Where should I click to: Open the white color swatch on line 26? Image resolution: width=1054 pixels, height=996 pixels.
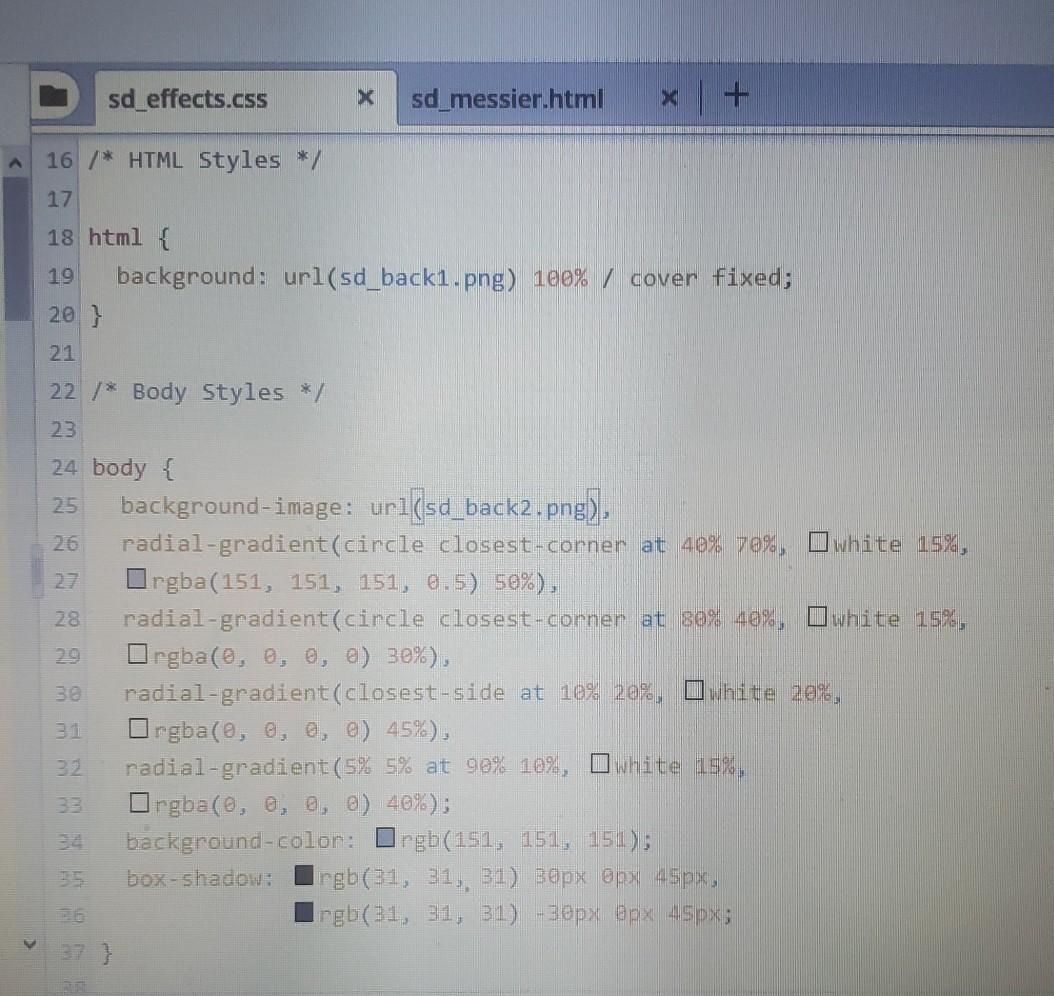pos(818,542)
